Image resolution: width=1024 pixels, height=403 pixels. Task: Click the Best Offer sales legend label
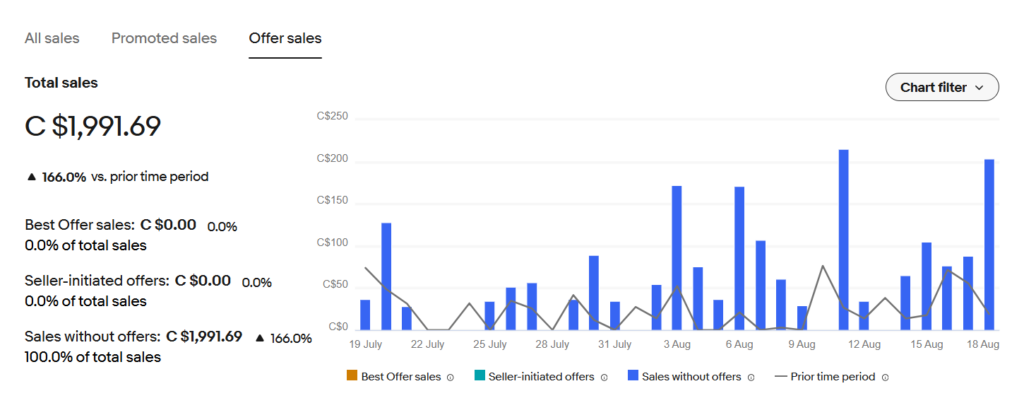pyautogui.click(x=401, y=377)
